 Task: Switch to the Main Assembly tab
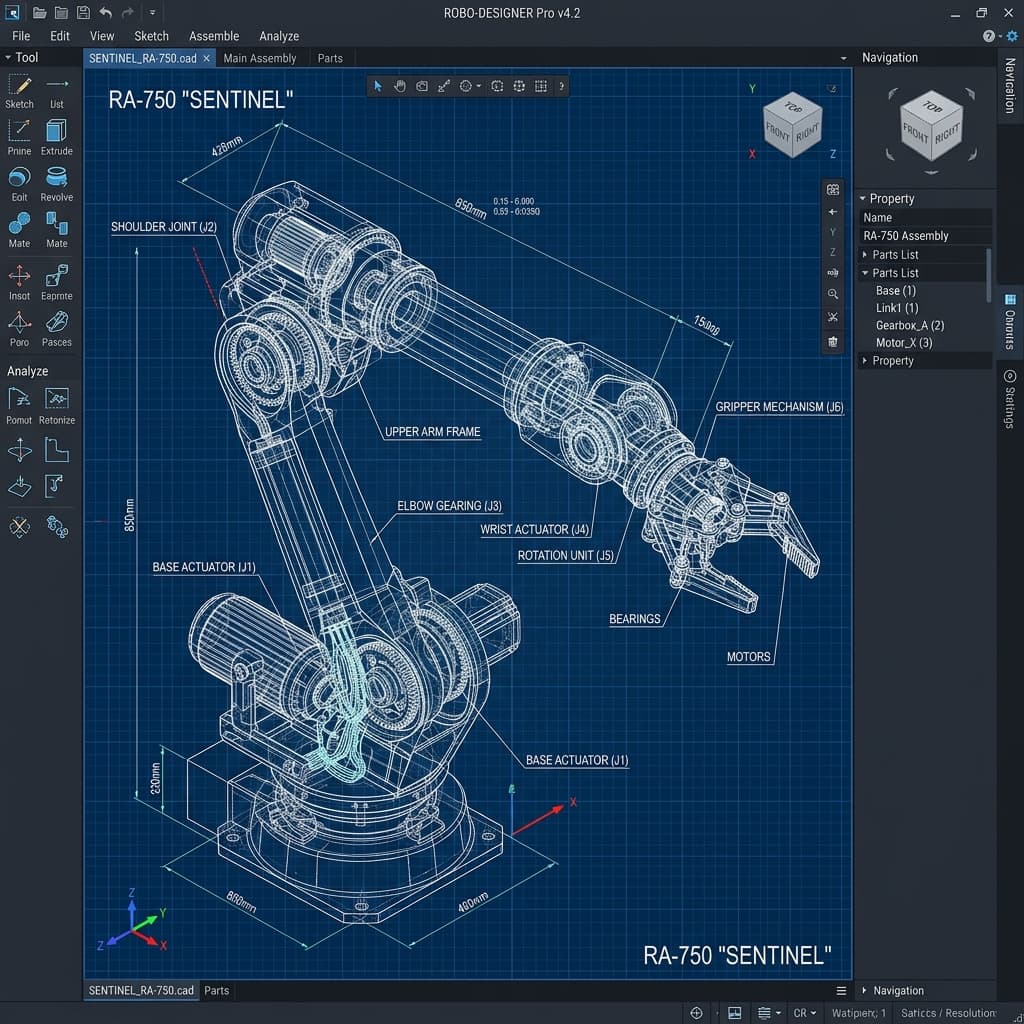tap(260, 58)
